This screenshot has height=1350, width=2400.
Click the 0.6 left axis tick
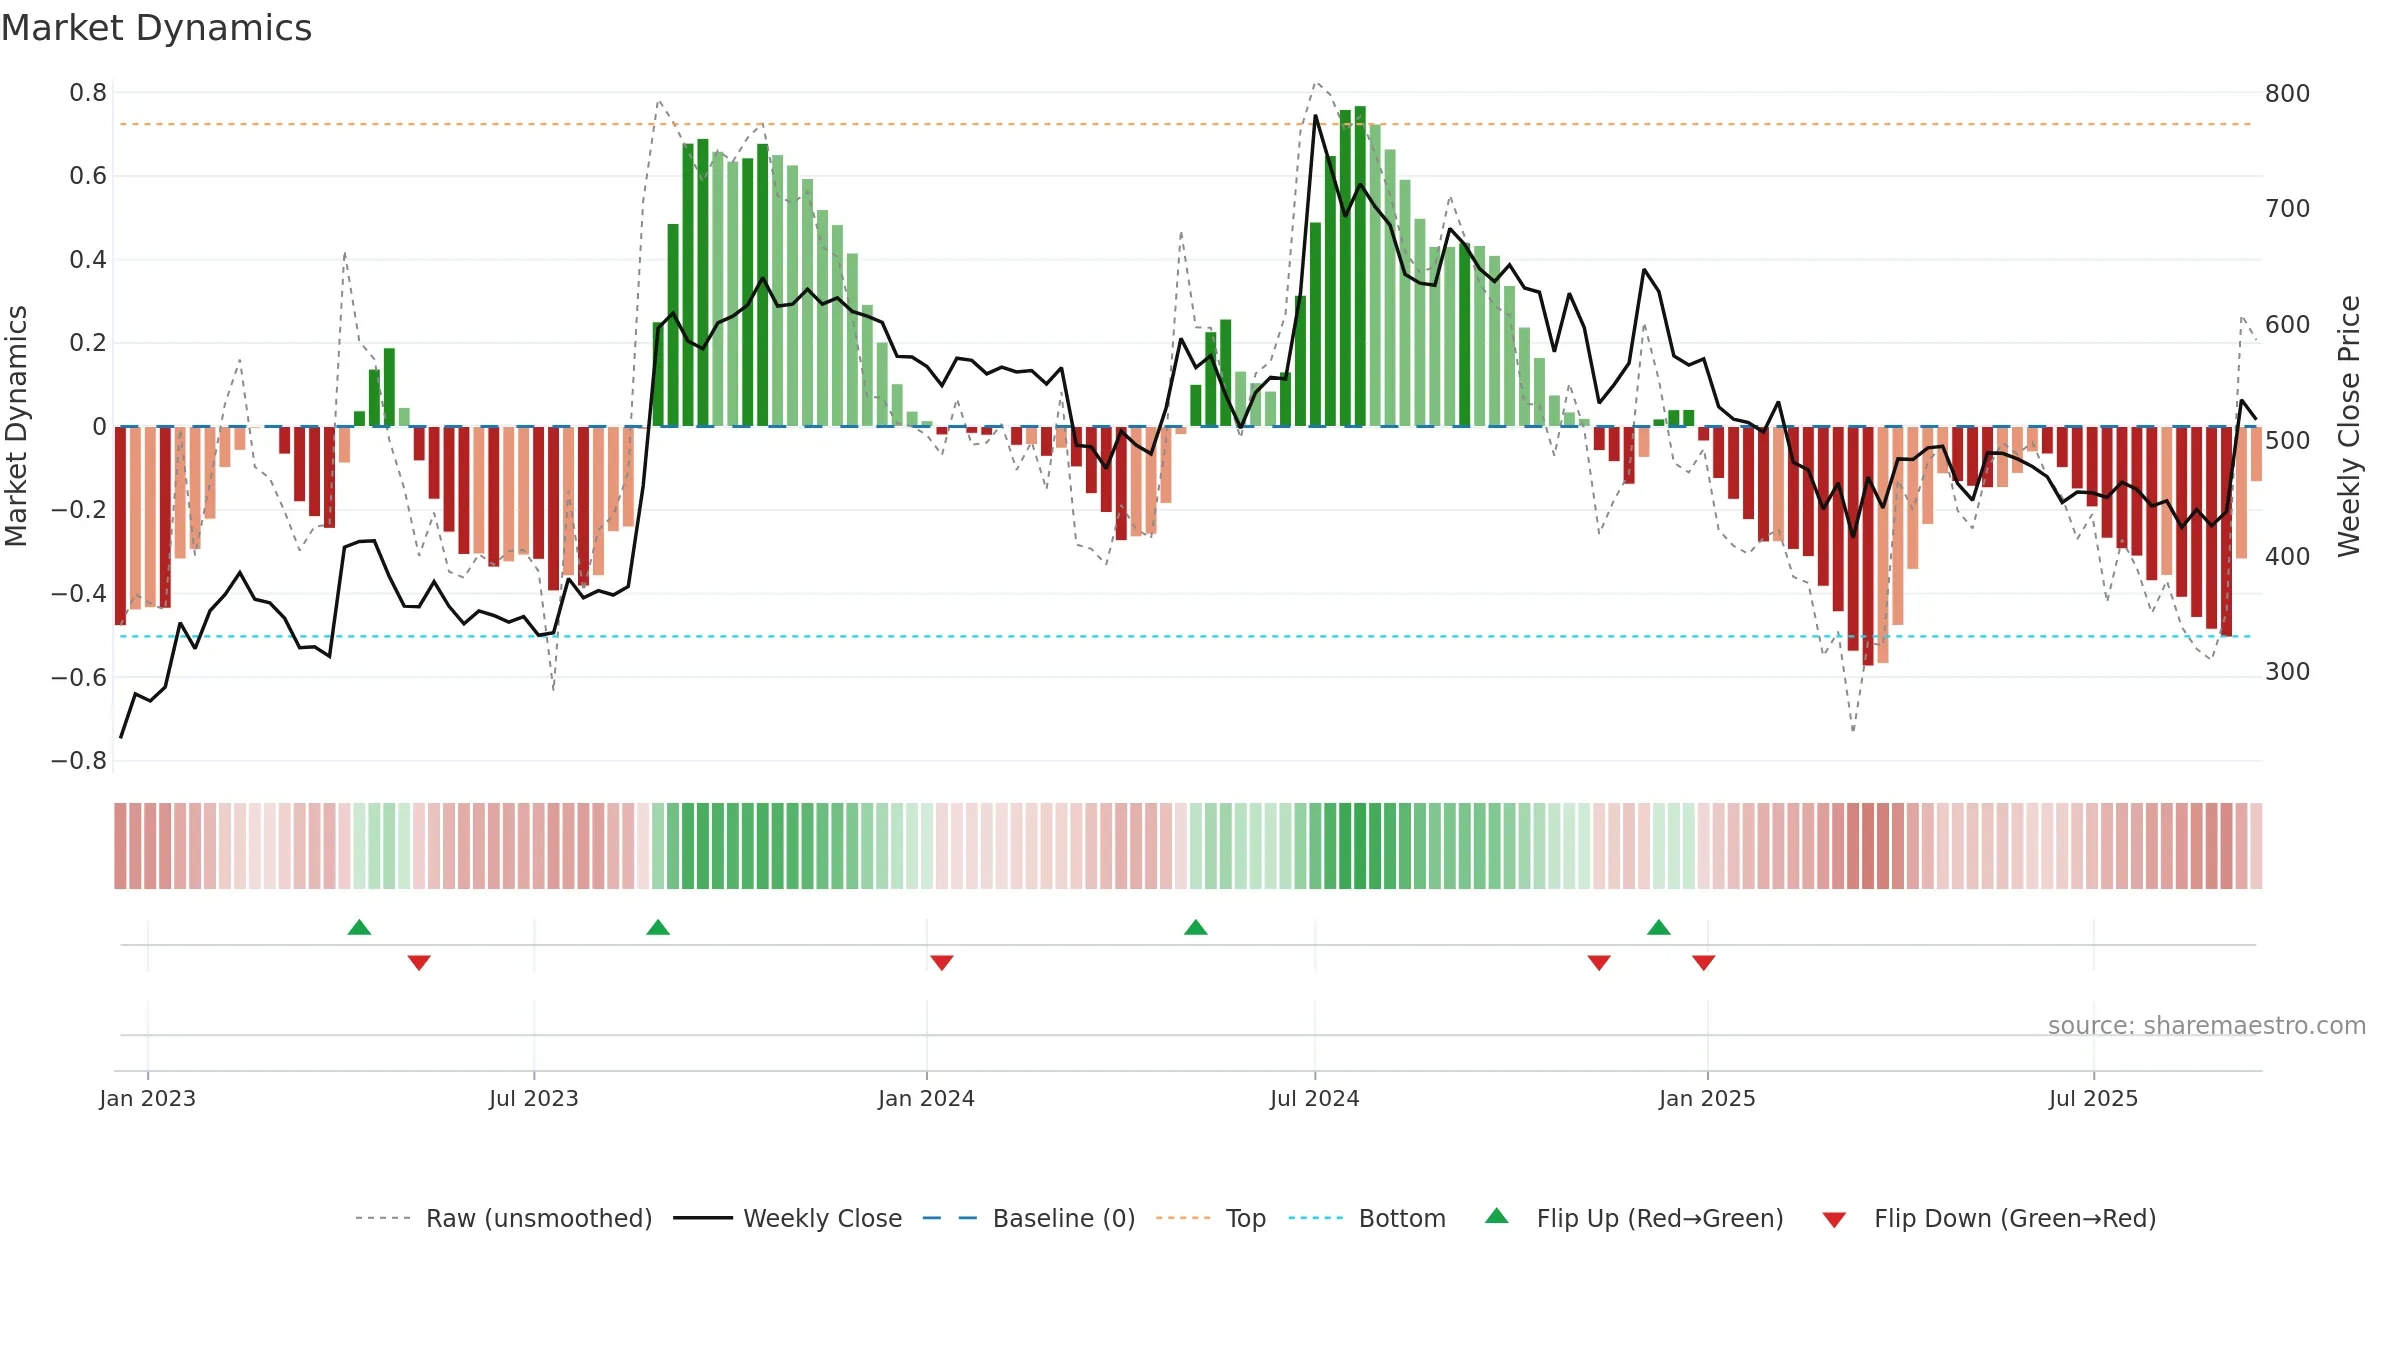tap(88, 176)
